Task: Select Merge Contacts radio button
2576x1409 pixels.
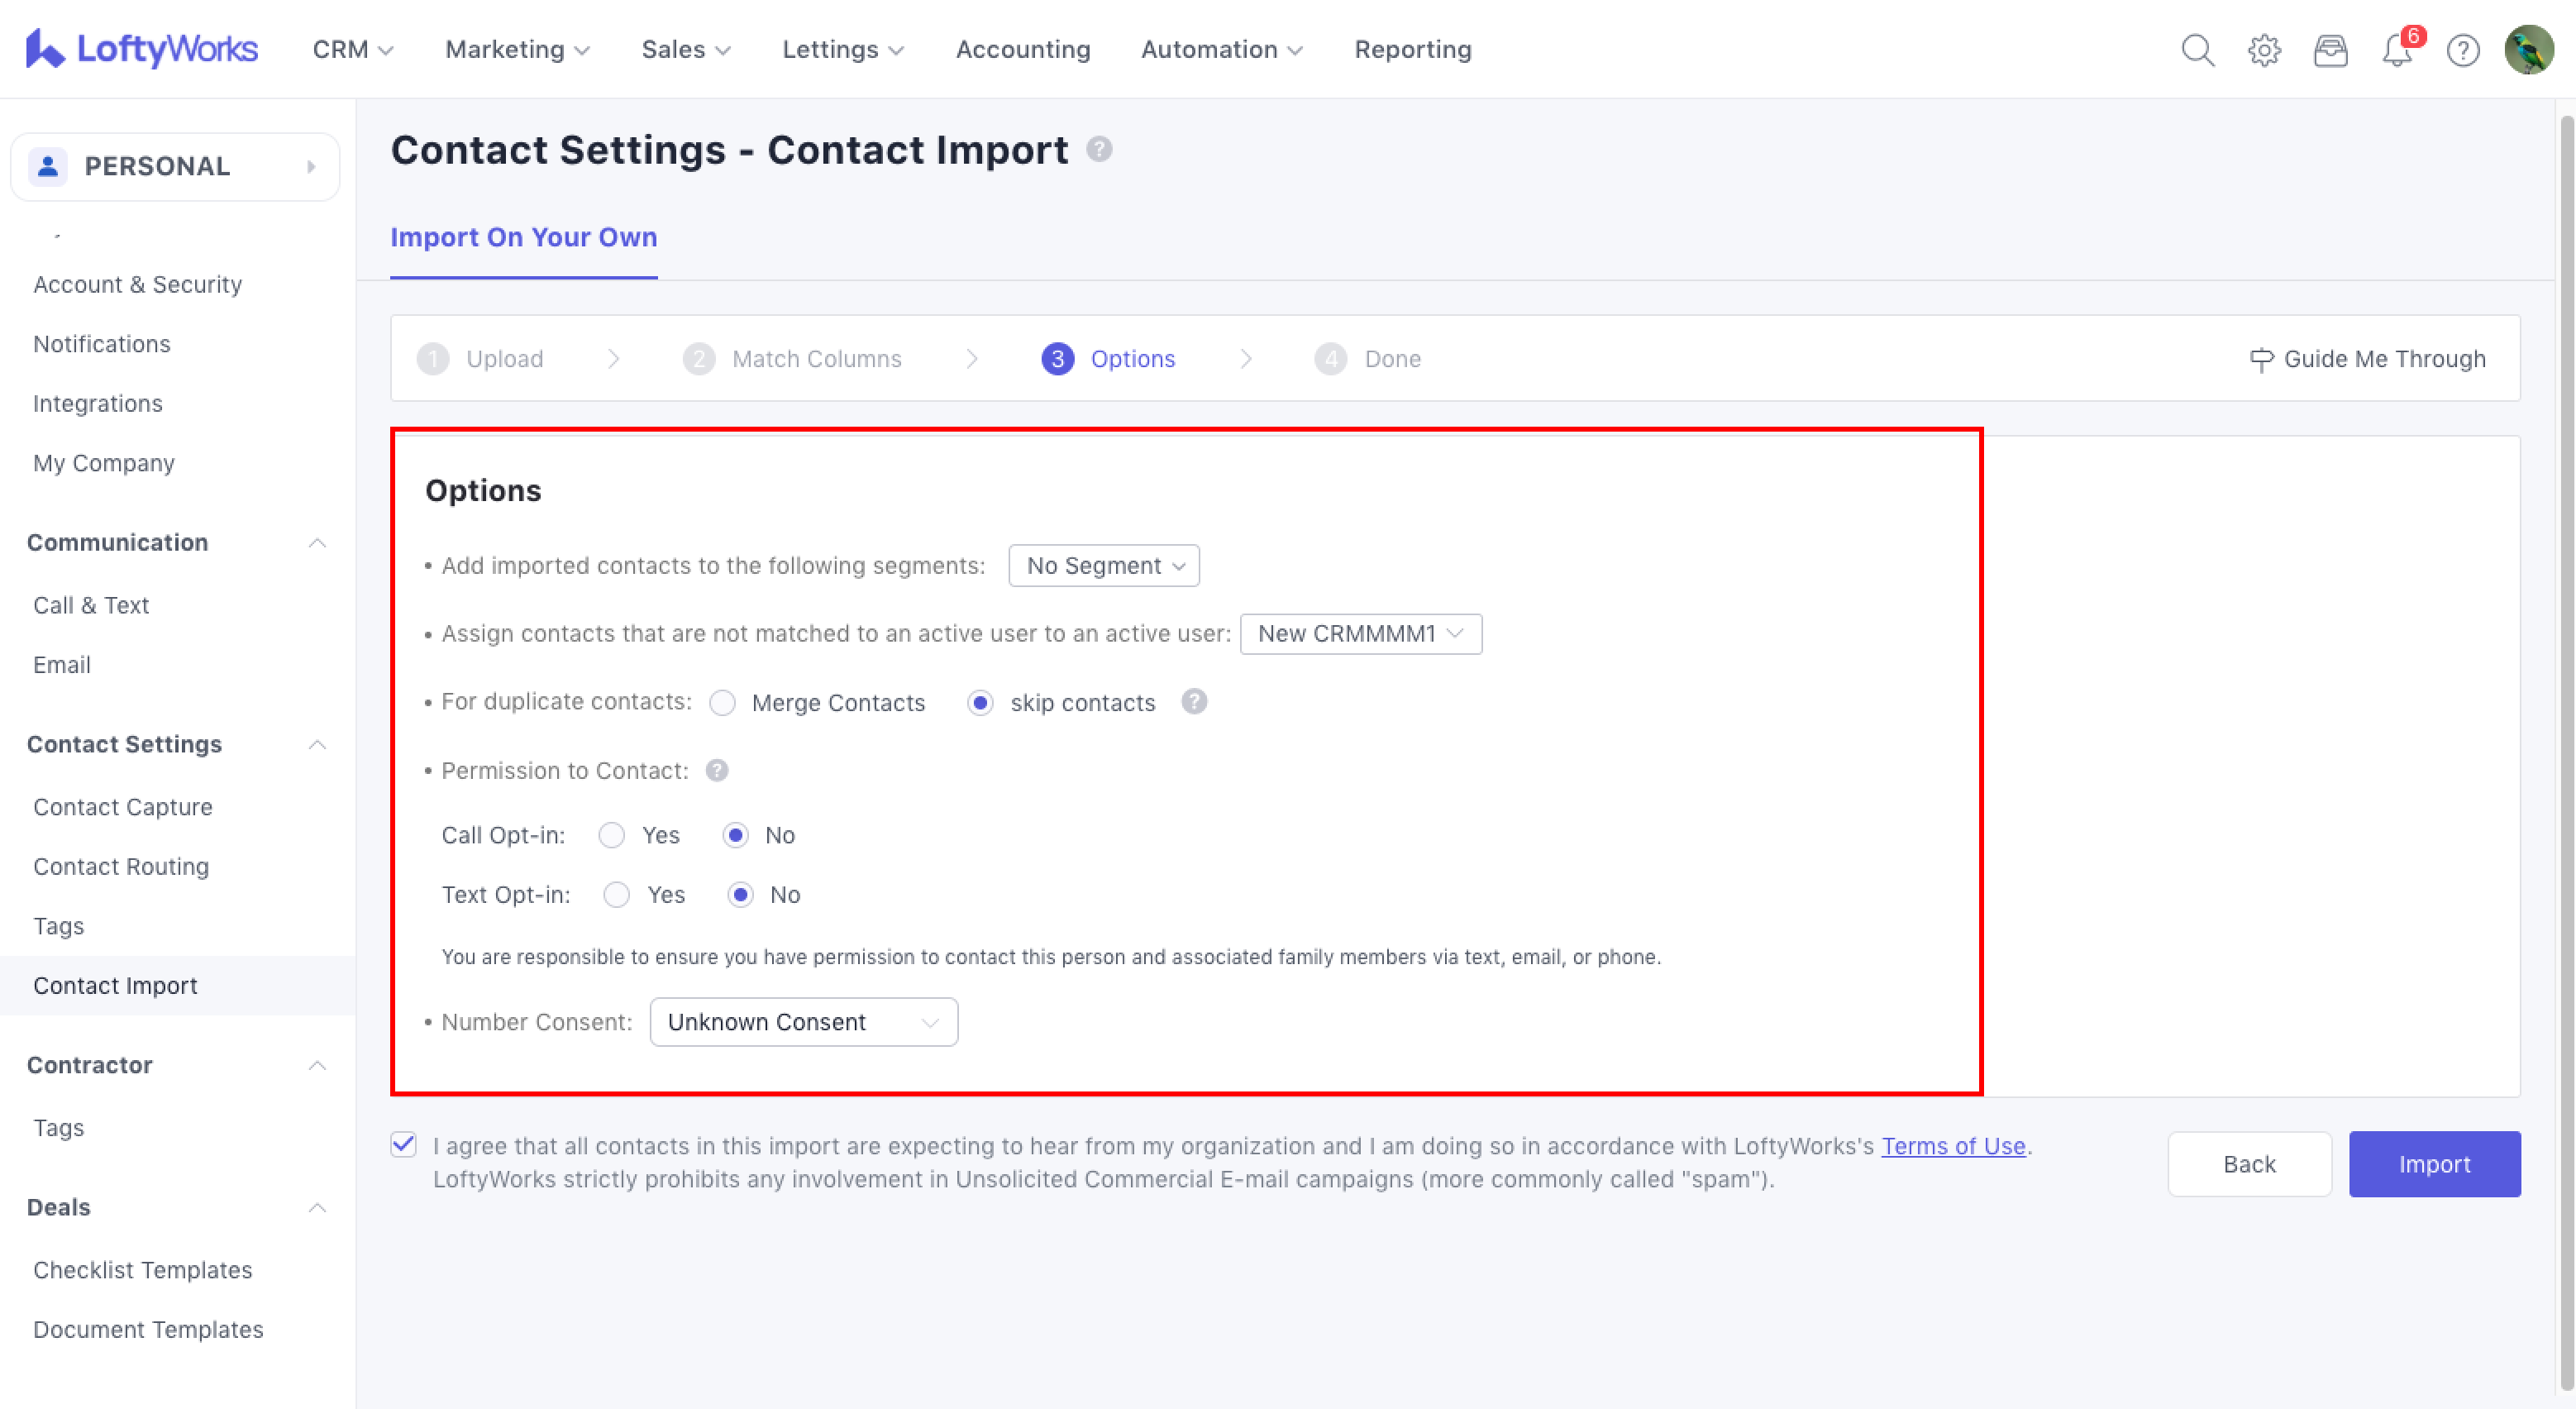Action: tap(722, 703)
